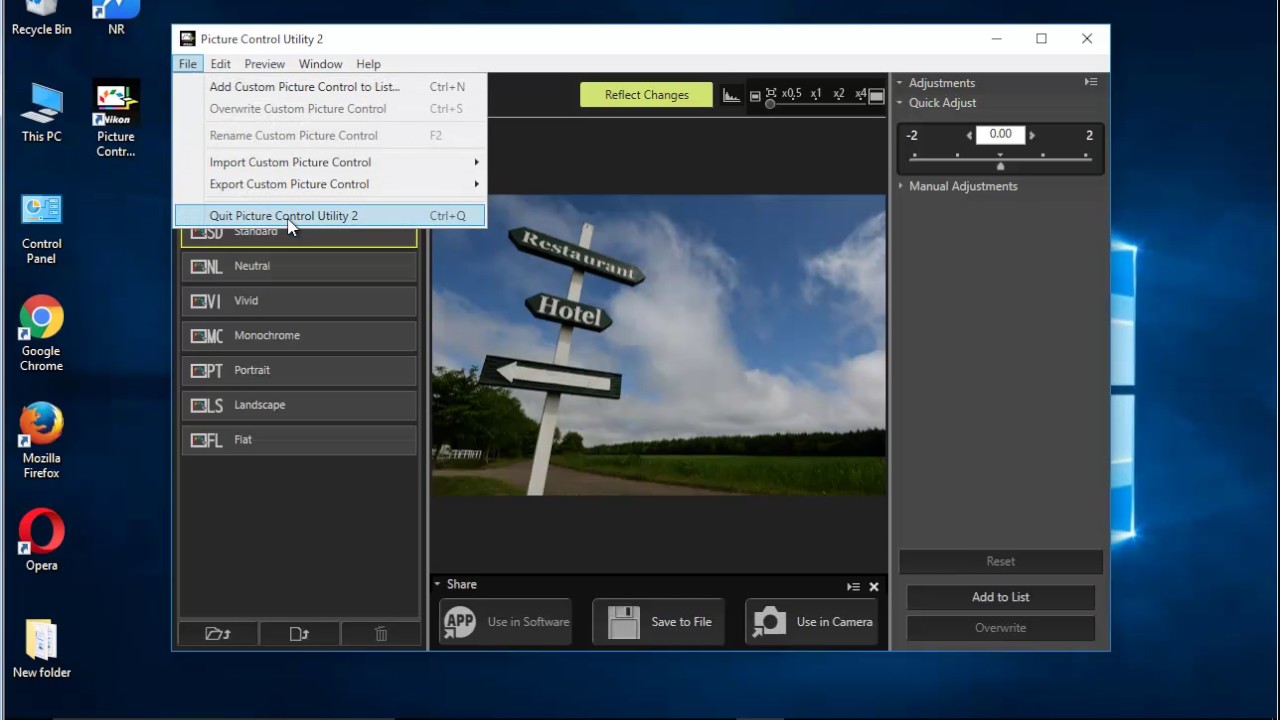Click the preview zoom slider handle
The image size is (1280, 720).
770,104
